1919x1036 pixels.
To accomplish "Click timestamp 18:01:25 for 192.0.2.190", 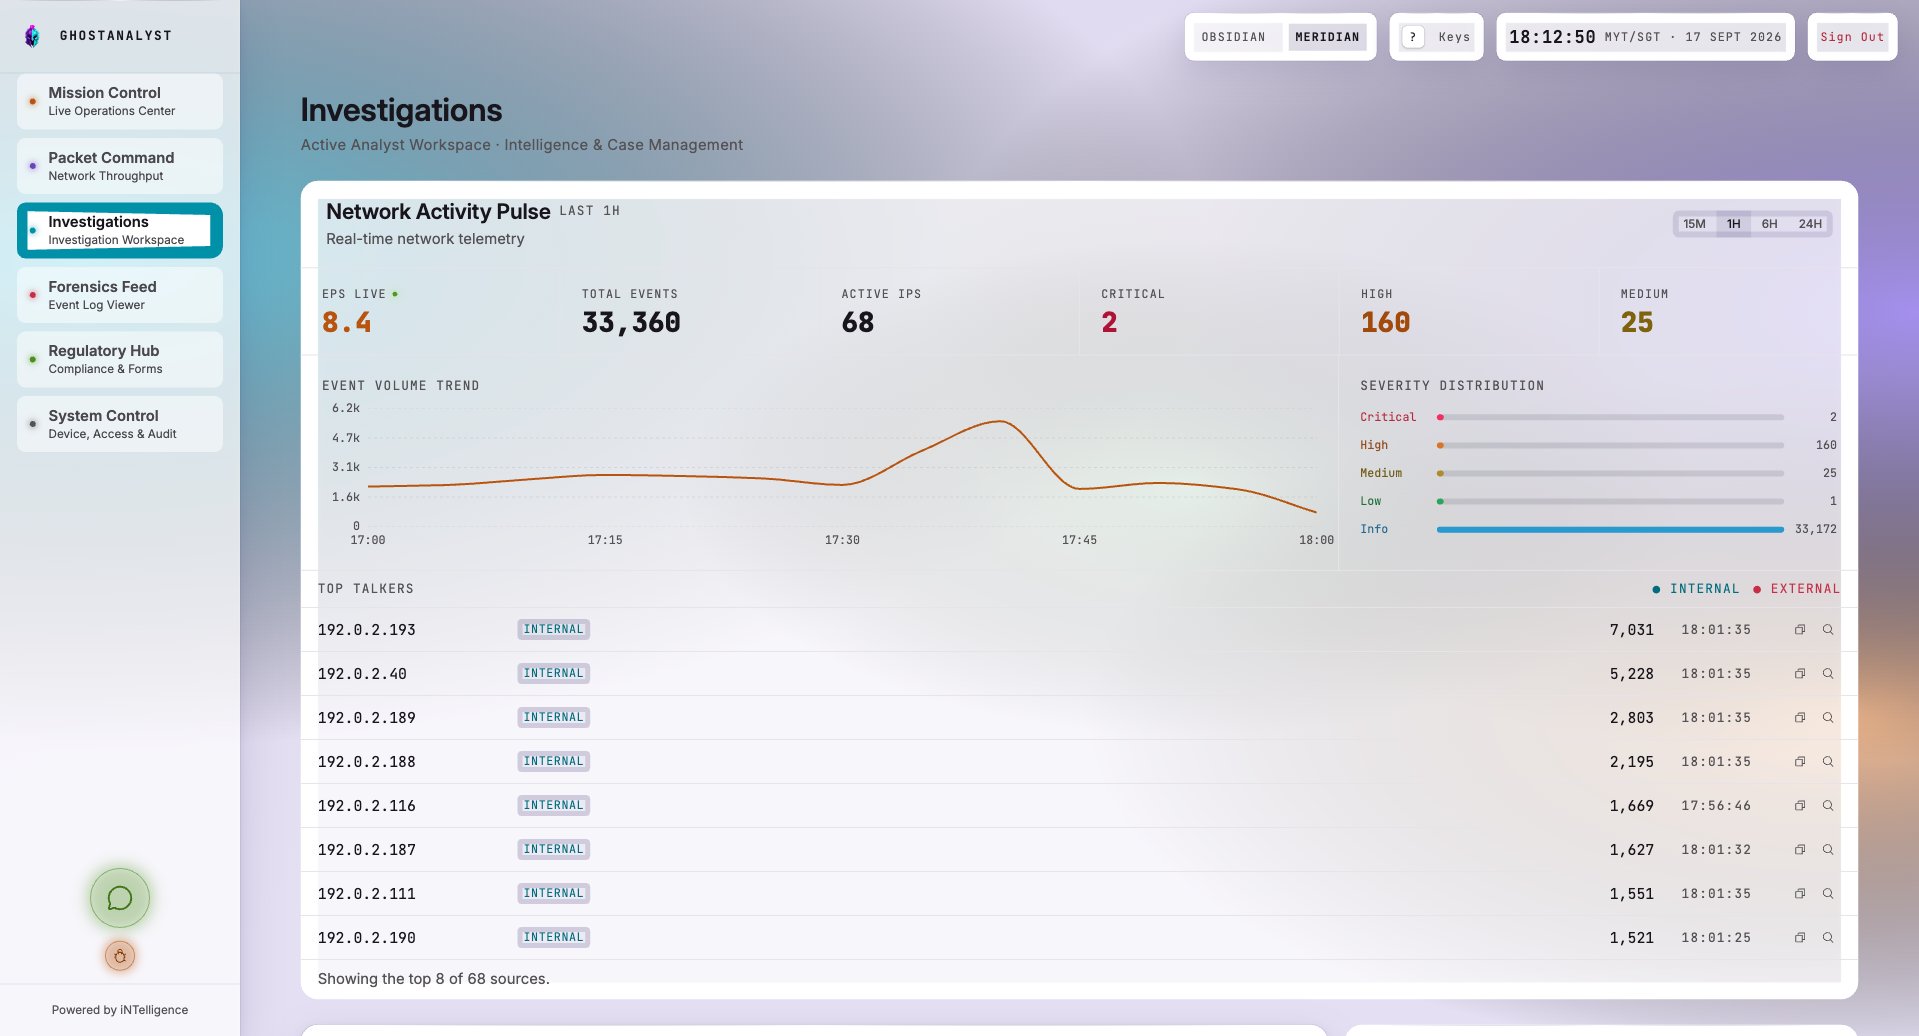I will tap(1716, 938).
